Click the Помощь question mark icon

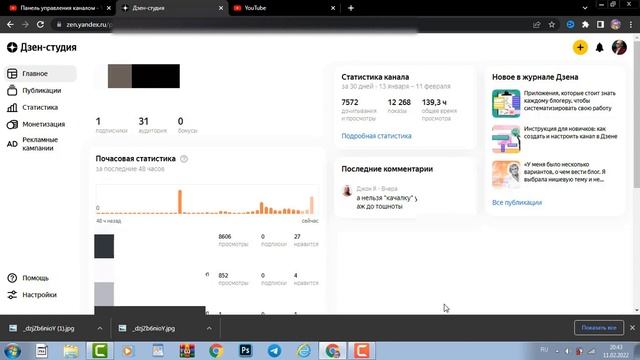tap(12, 278)
